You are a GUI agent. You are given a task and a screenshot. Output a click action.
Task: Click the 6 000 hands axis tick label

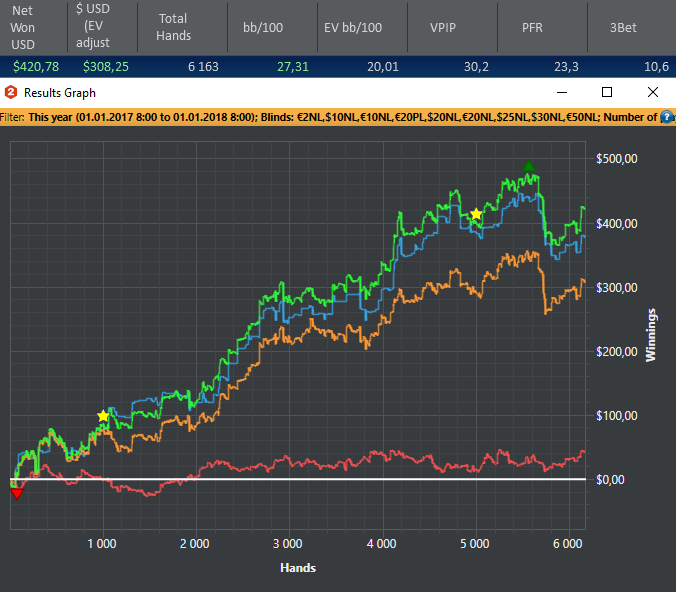coord(568,544)
